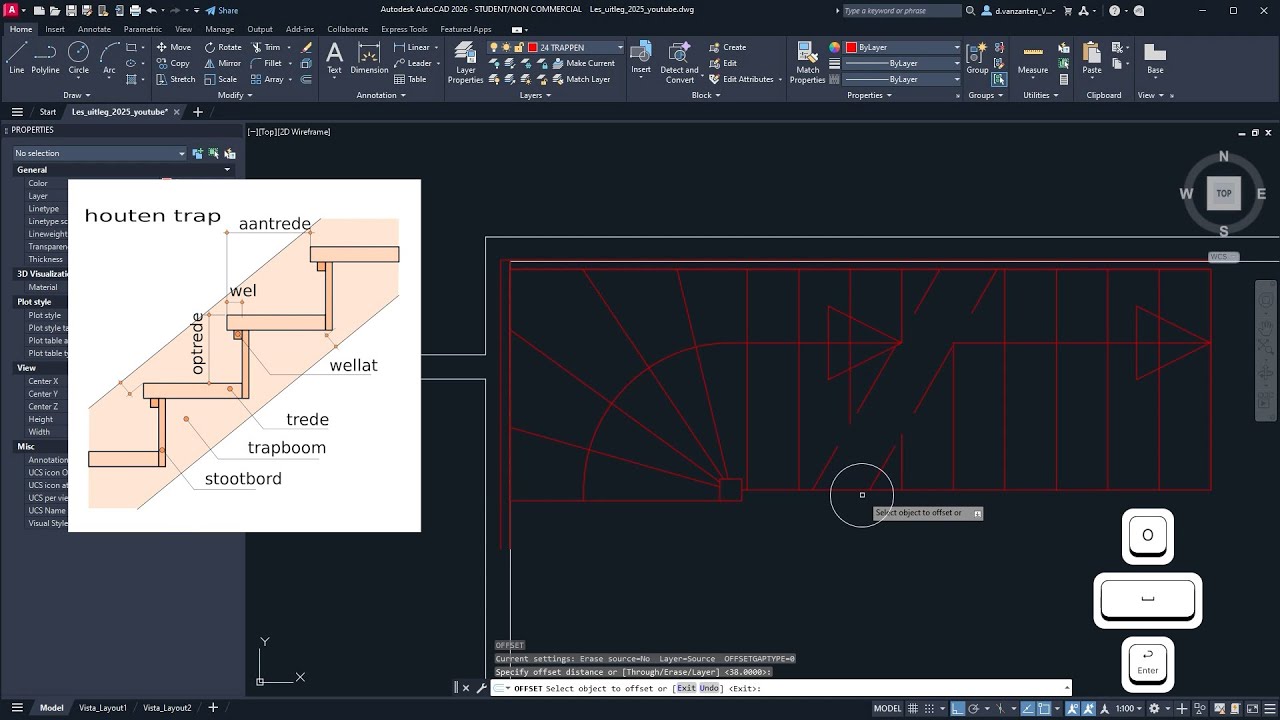
Task: Open the Insert block tool
Action: pos(641,57)
